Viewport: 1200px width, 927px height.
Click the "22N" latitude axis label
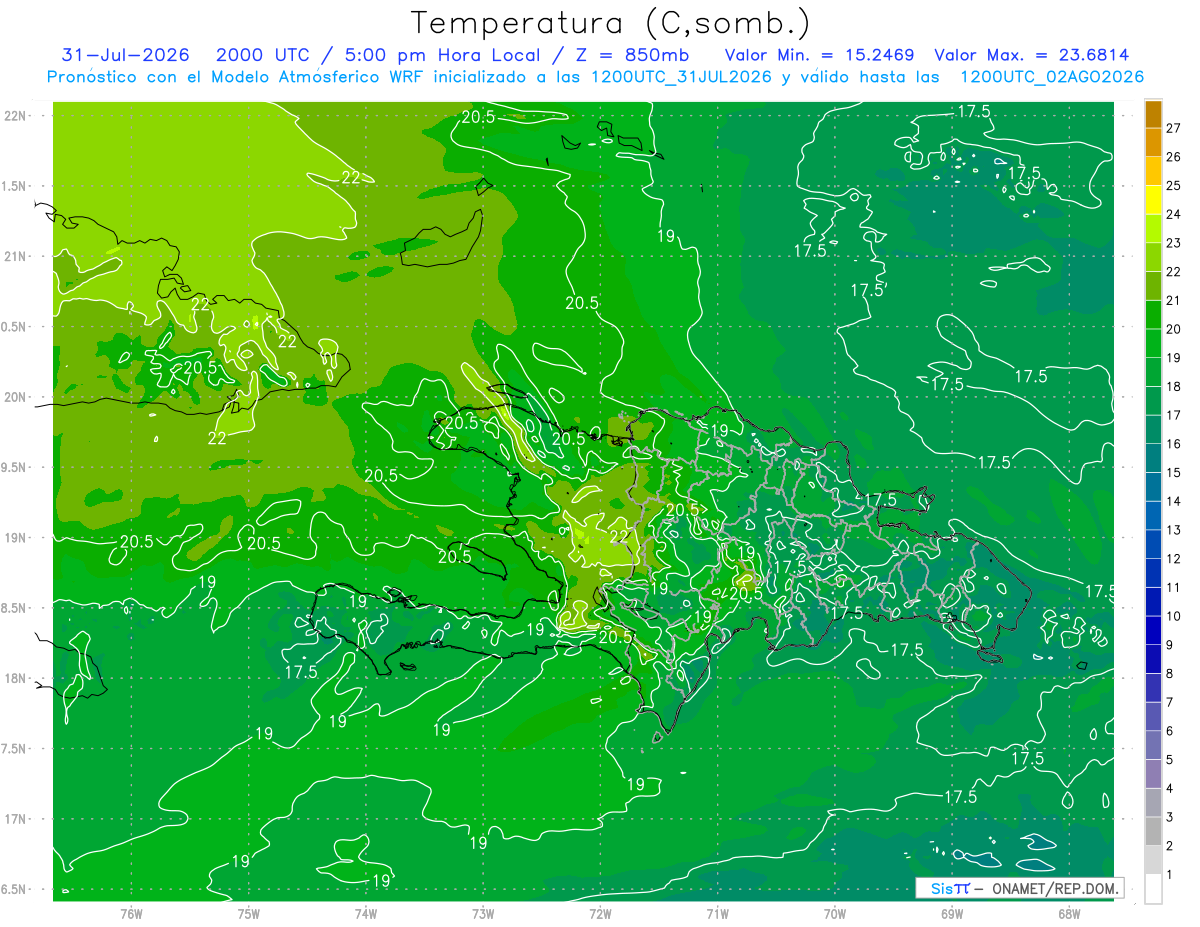[17, 115]
